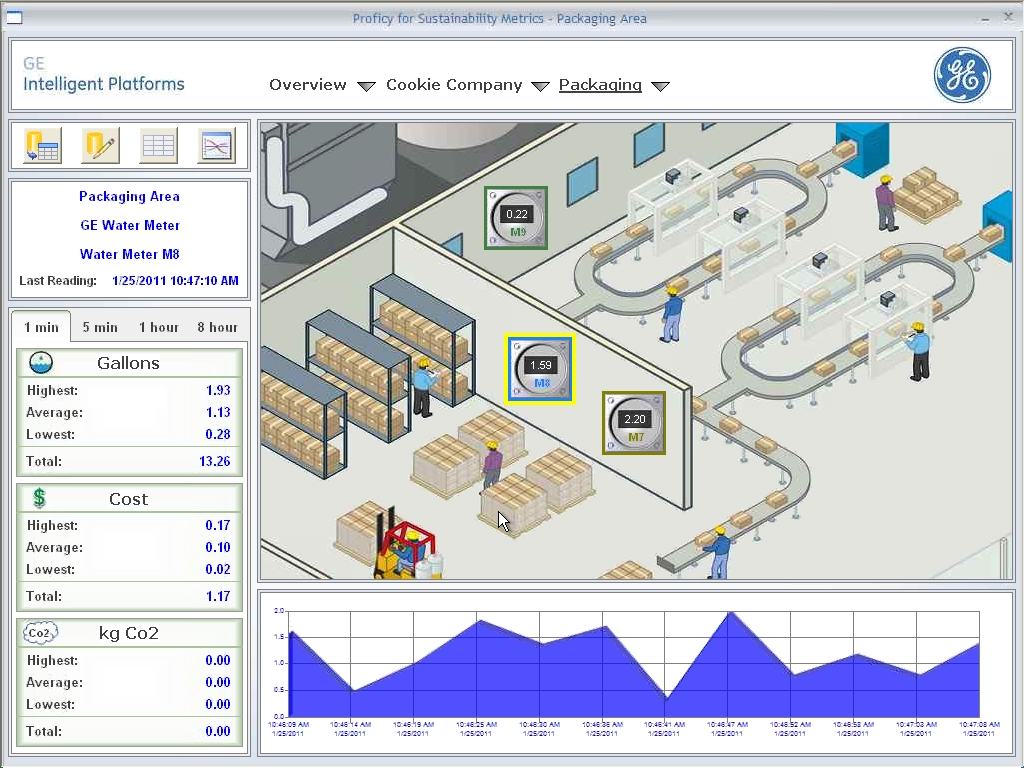Open the window system menu icon
Viewport: 1024px width, 768px height.
point(14,18)
